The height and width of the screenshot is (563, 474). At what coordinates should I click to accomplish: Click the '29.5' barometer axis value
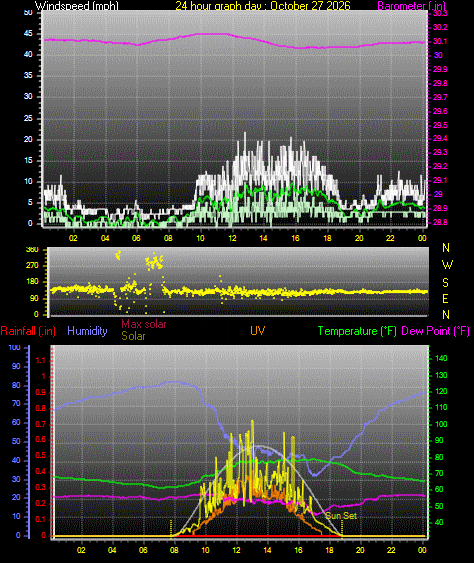click(440, 125)
